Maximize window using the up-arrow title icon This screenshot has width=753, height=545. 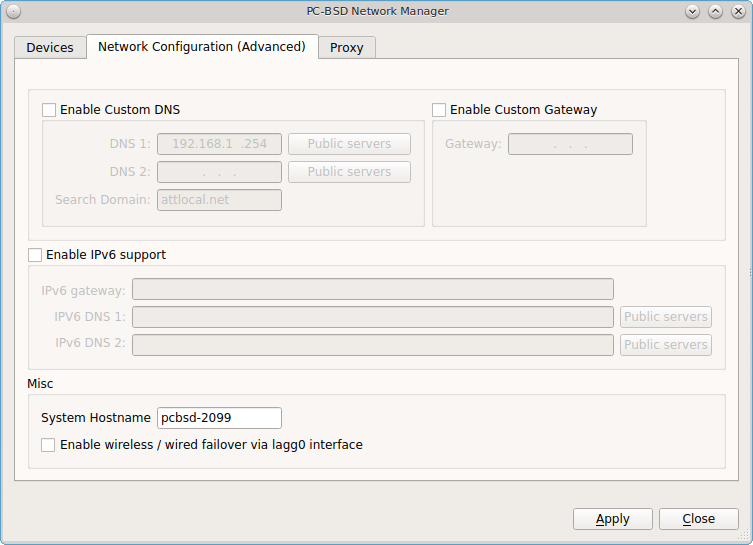tap(715, 12)
